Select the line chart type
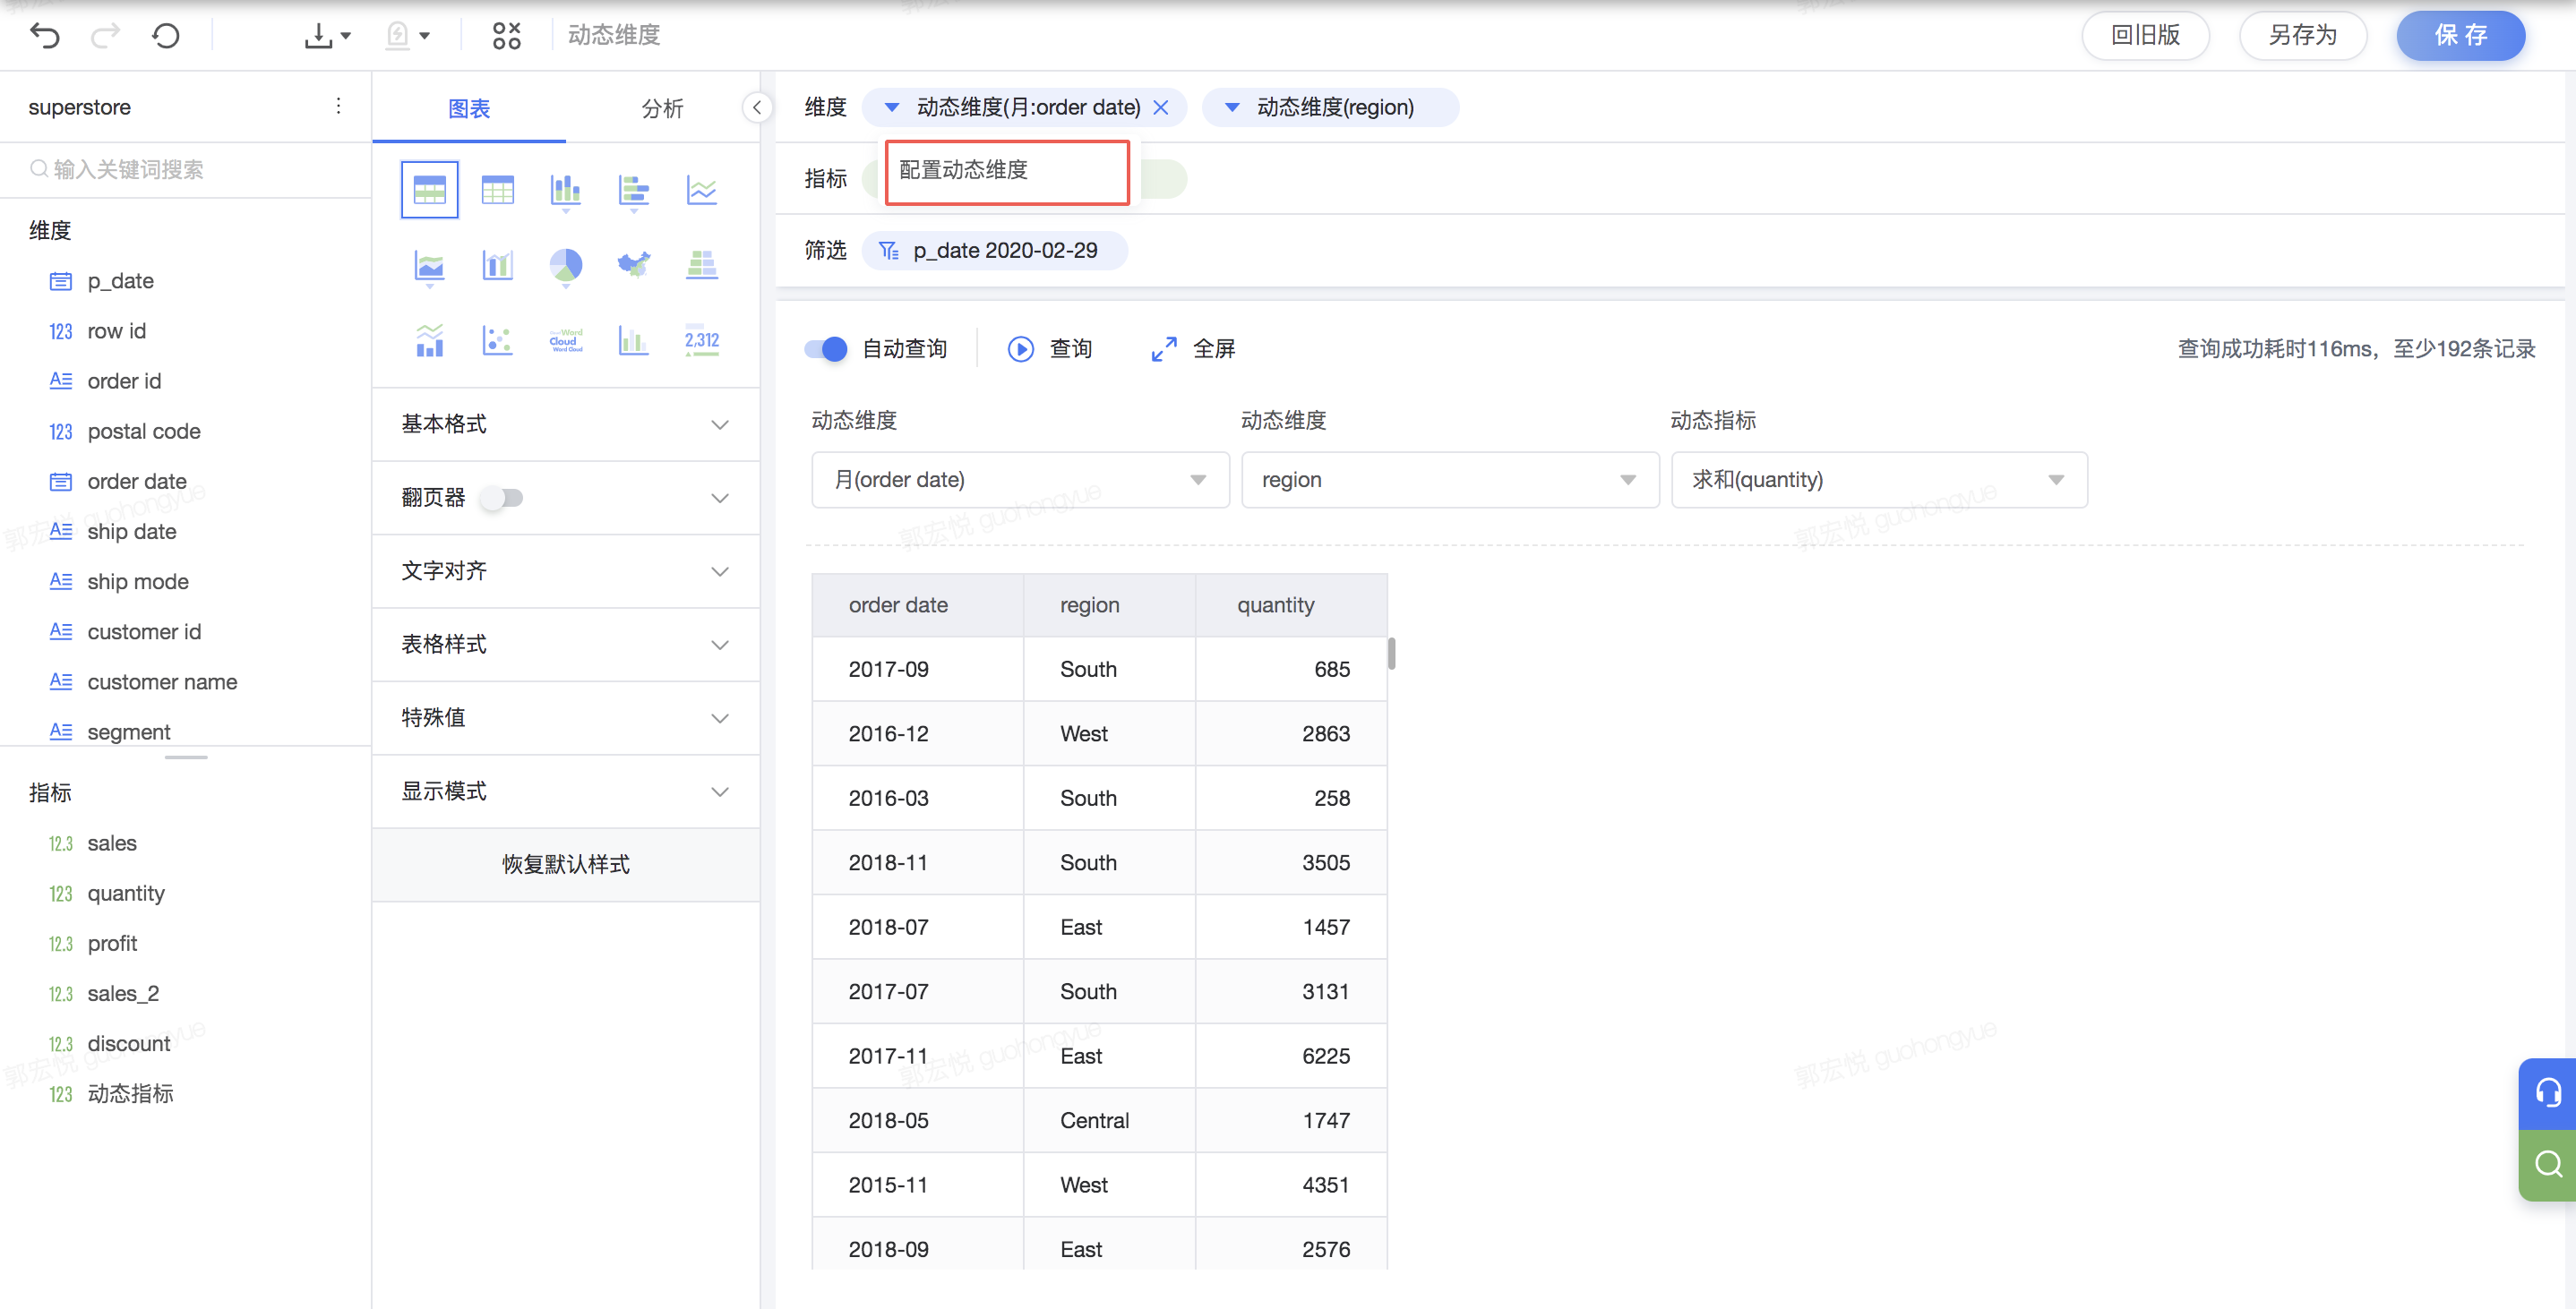Screen dimensions: 2576x1309 click(702, 190)
